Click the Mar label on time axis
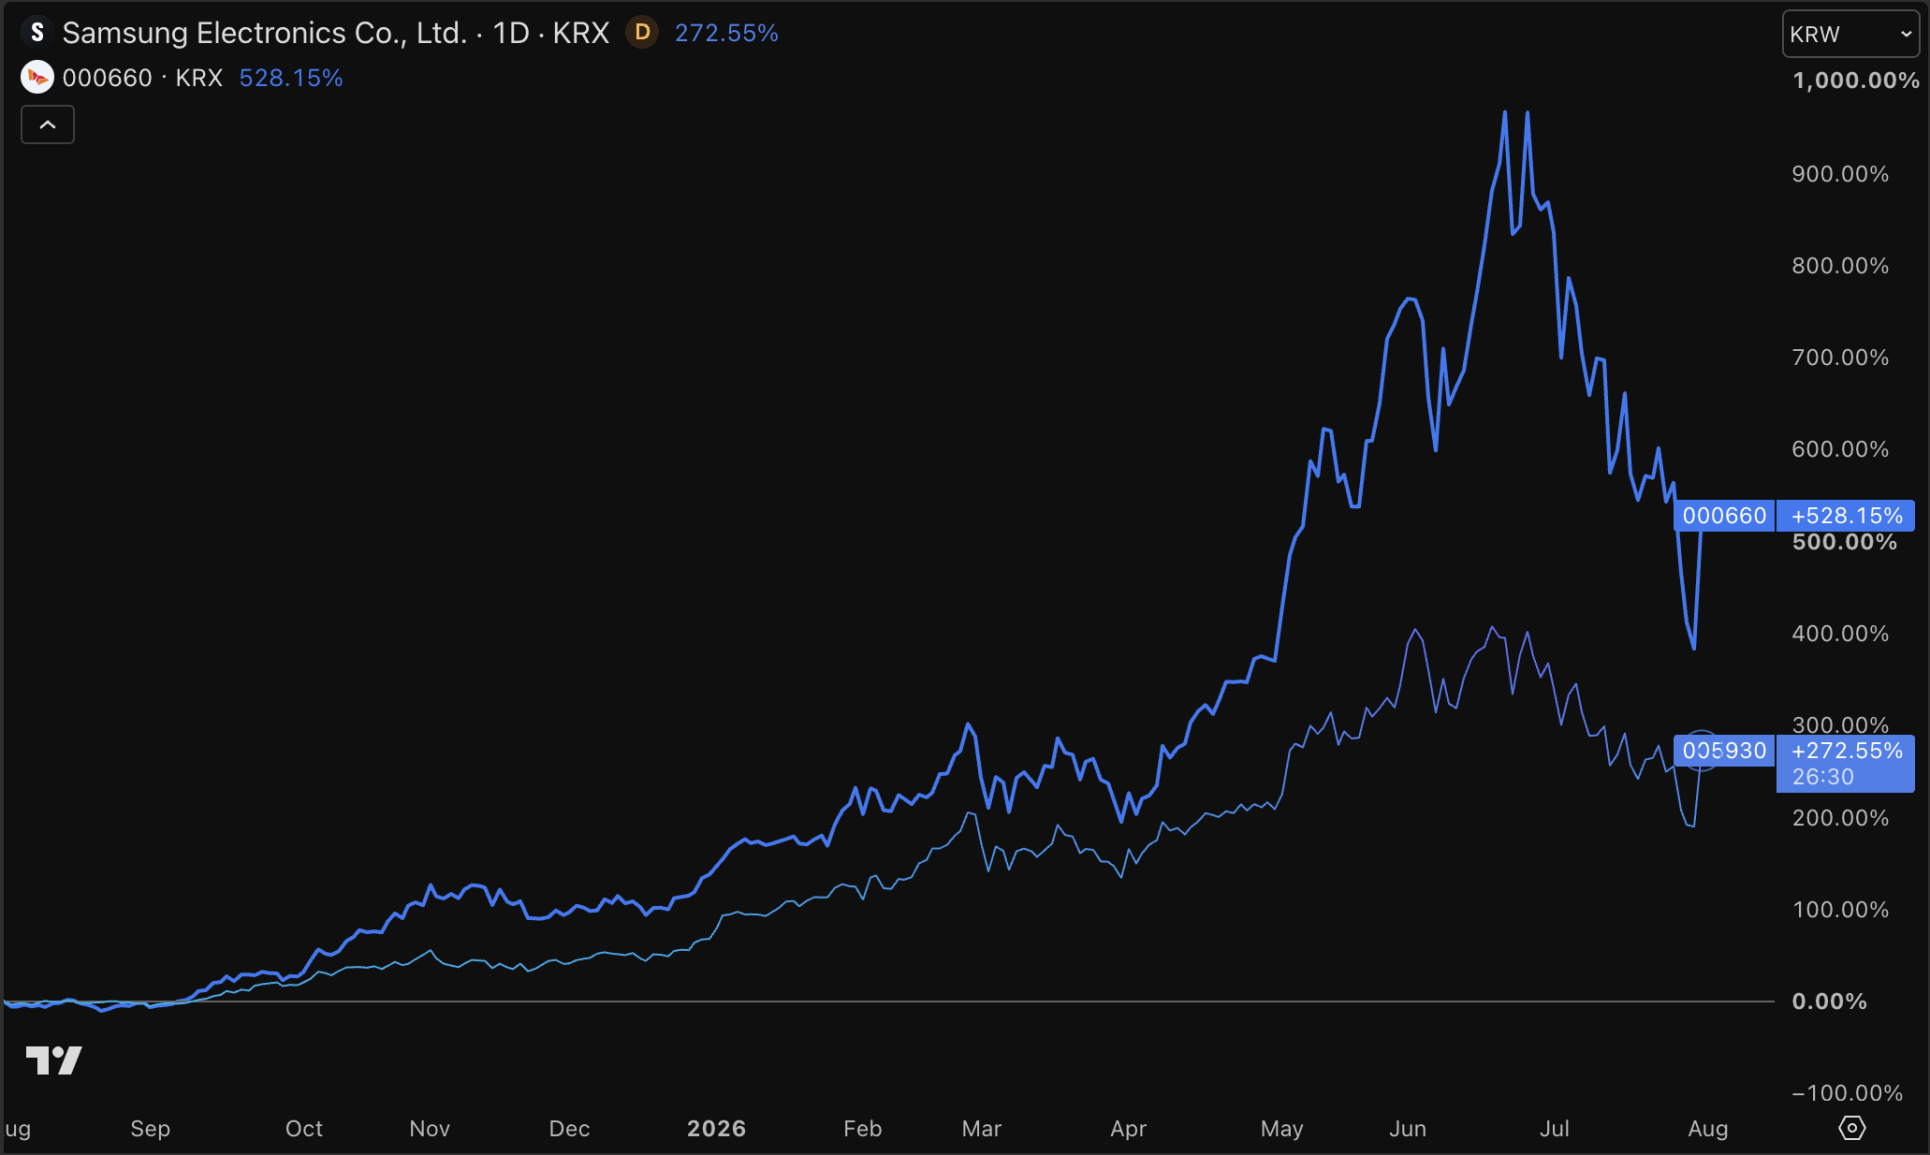Screen dimensions: 1930x1155 pos(981,1129)
